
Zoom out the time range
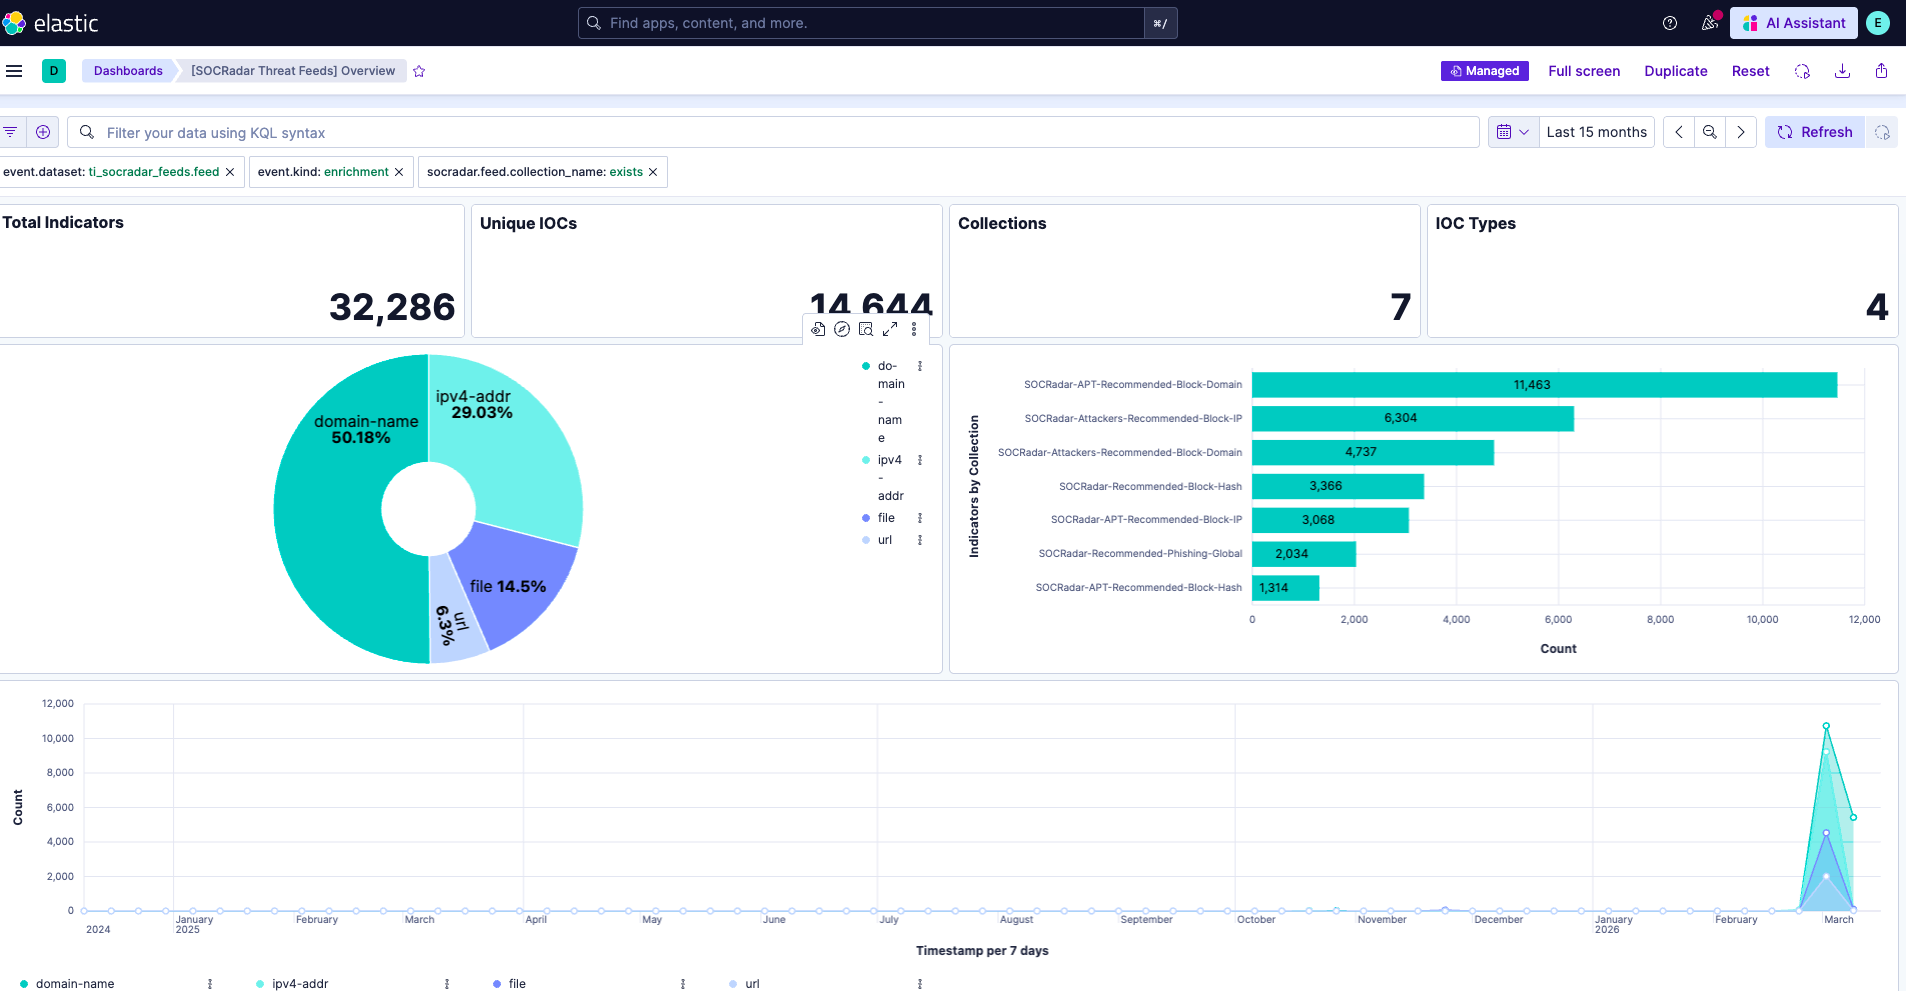pyautogui.click(x=1710, y=132)
